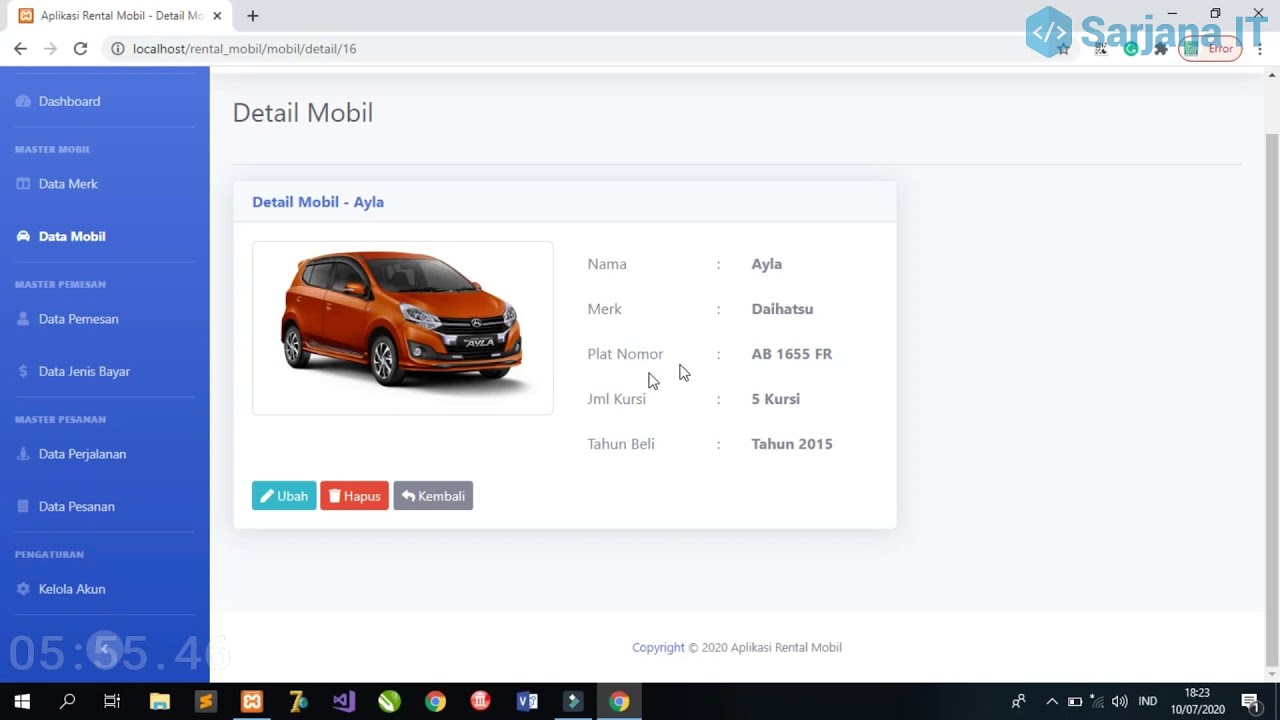Open the Data Merk menu item
Image resolution: width=1280 pixels, height=720 pixels.
pos(57,184)
